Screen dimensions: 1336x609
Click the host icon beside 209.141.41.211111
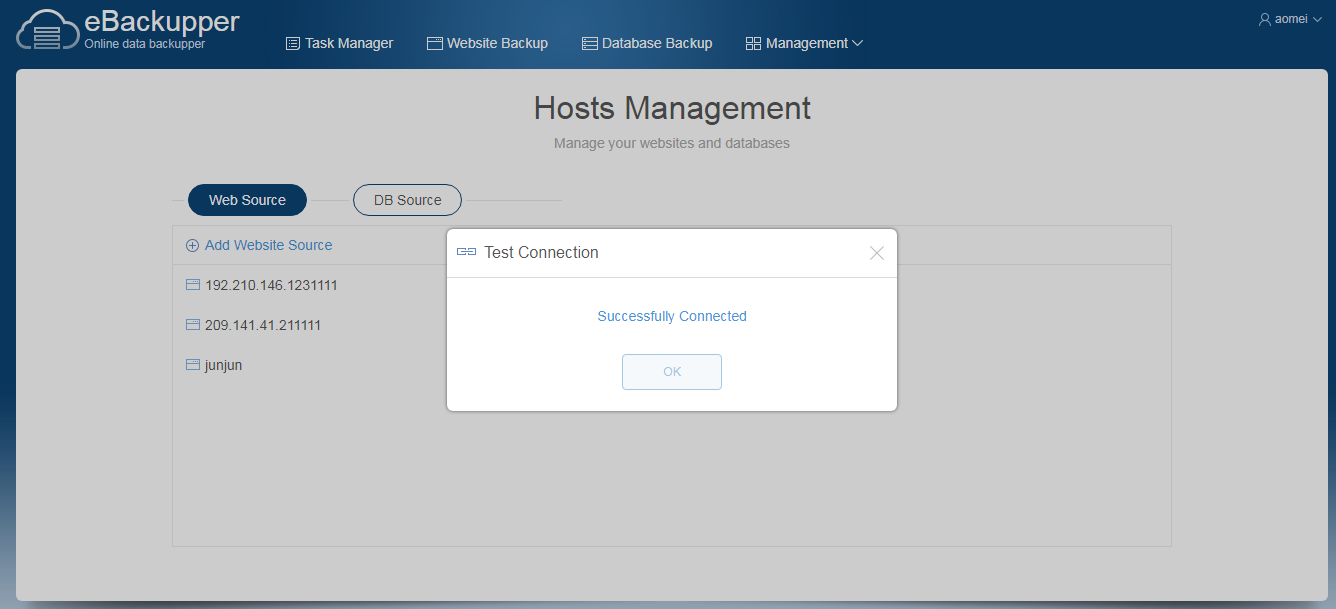click(193, 325)
